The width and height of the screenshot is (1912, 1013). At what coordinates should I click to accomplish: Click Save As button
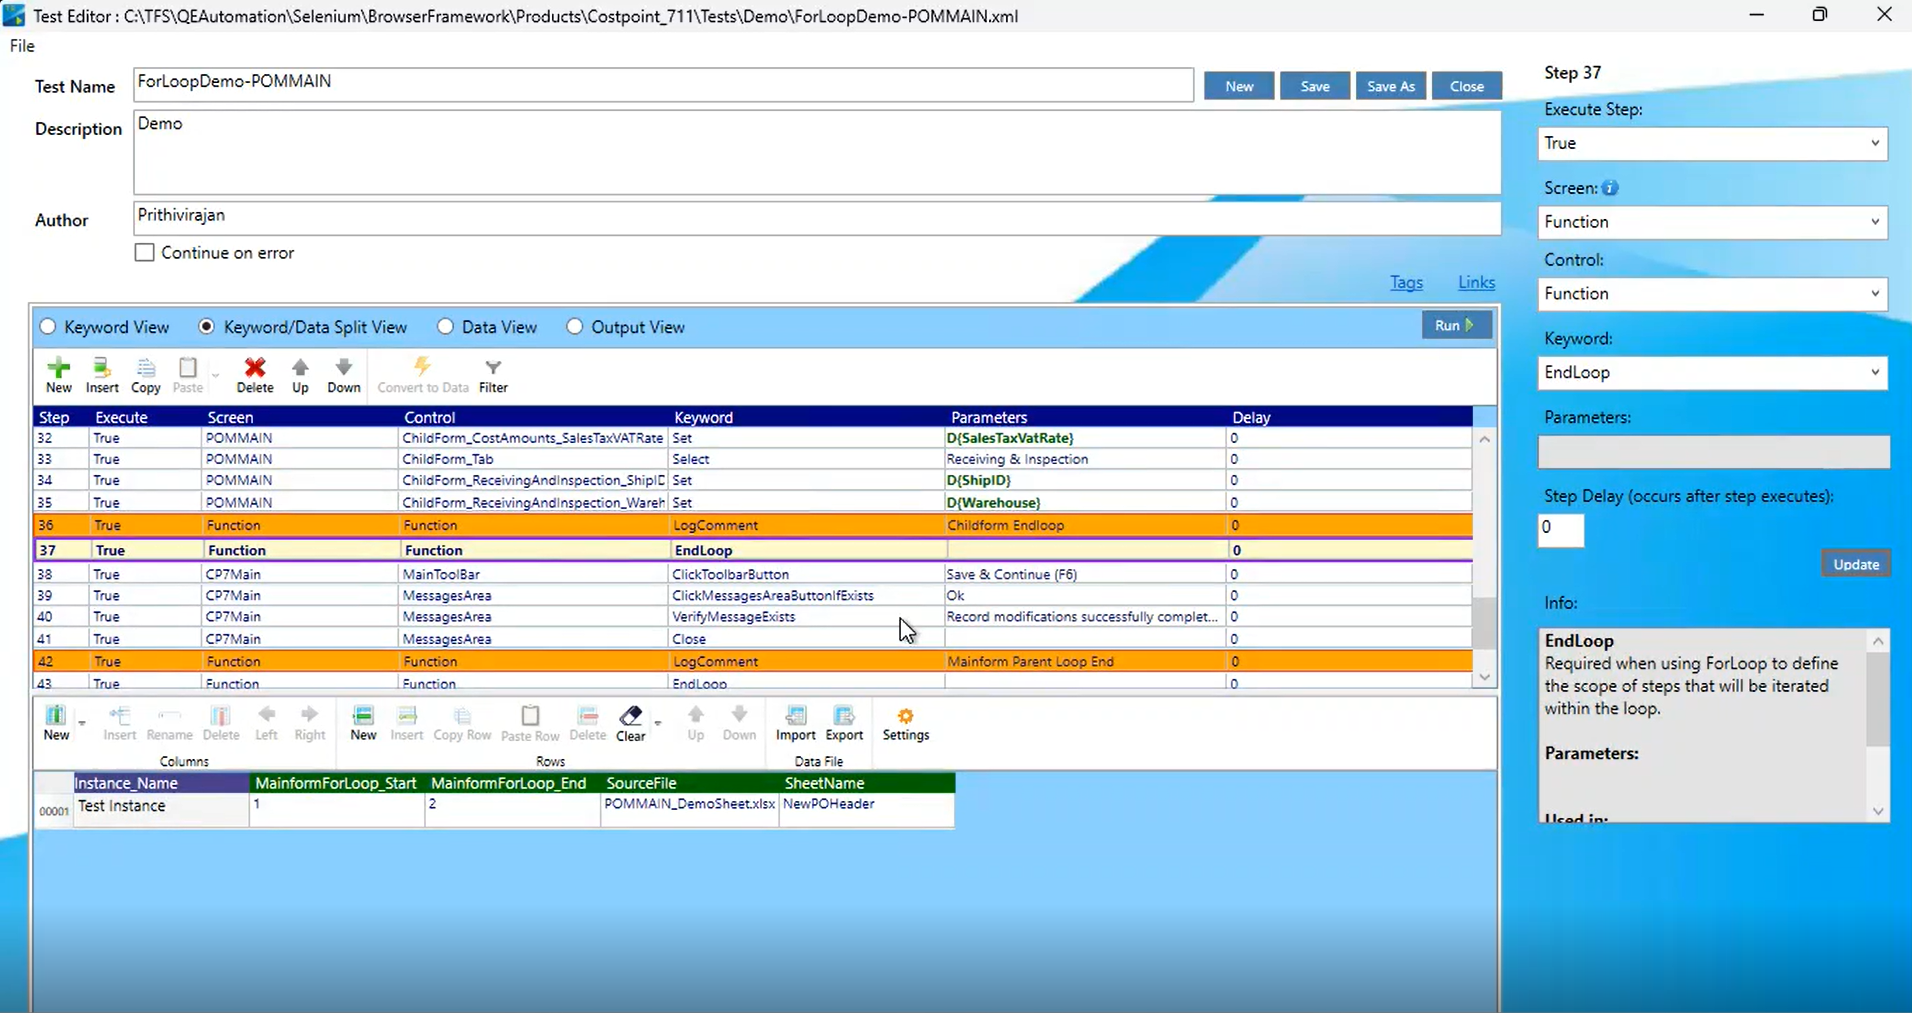point(1391,86)
